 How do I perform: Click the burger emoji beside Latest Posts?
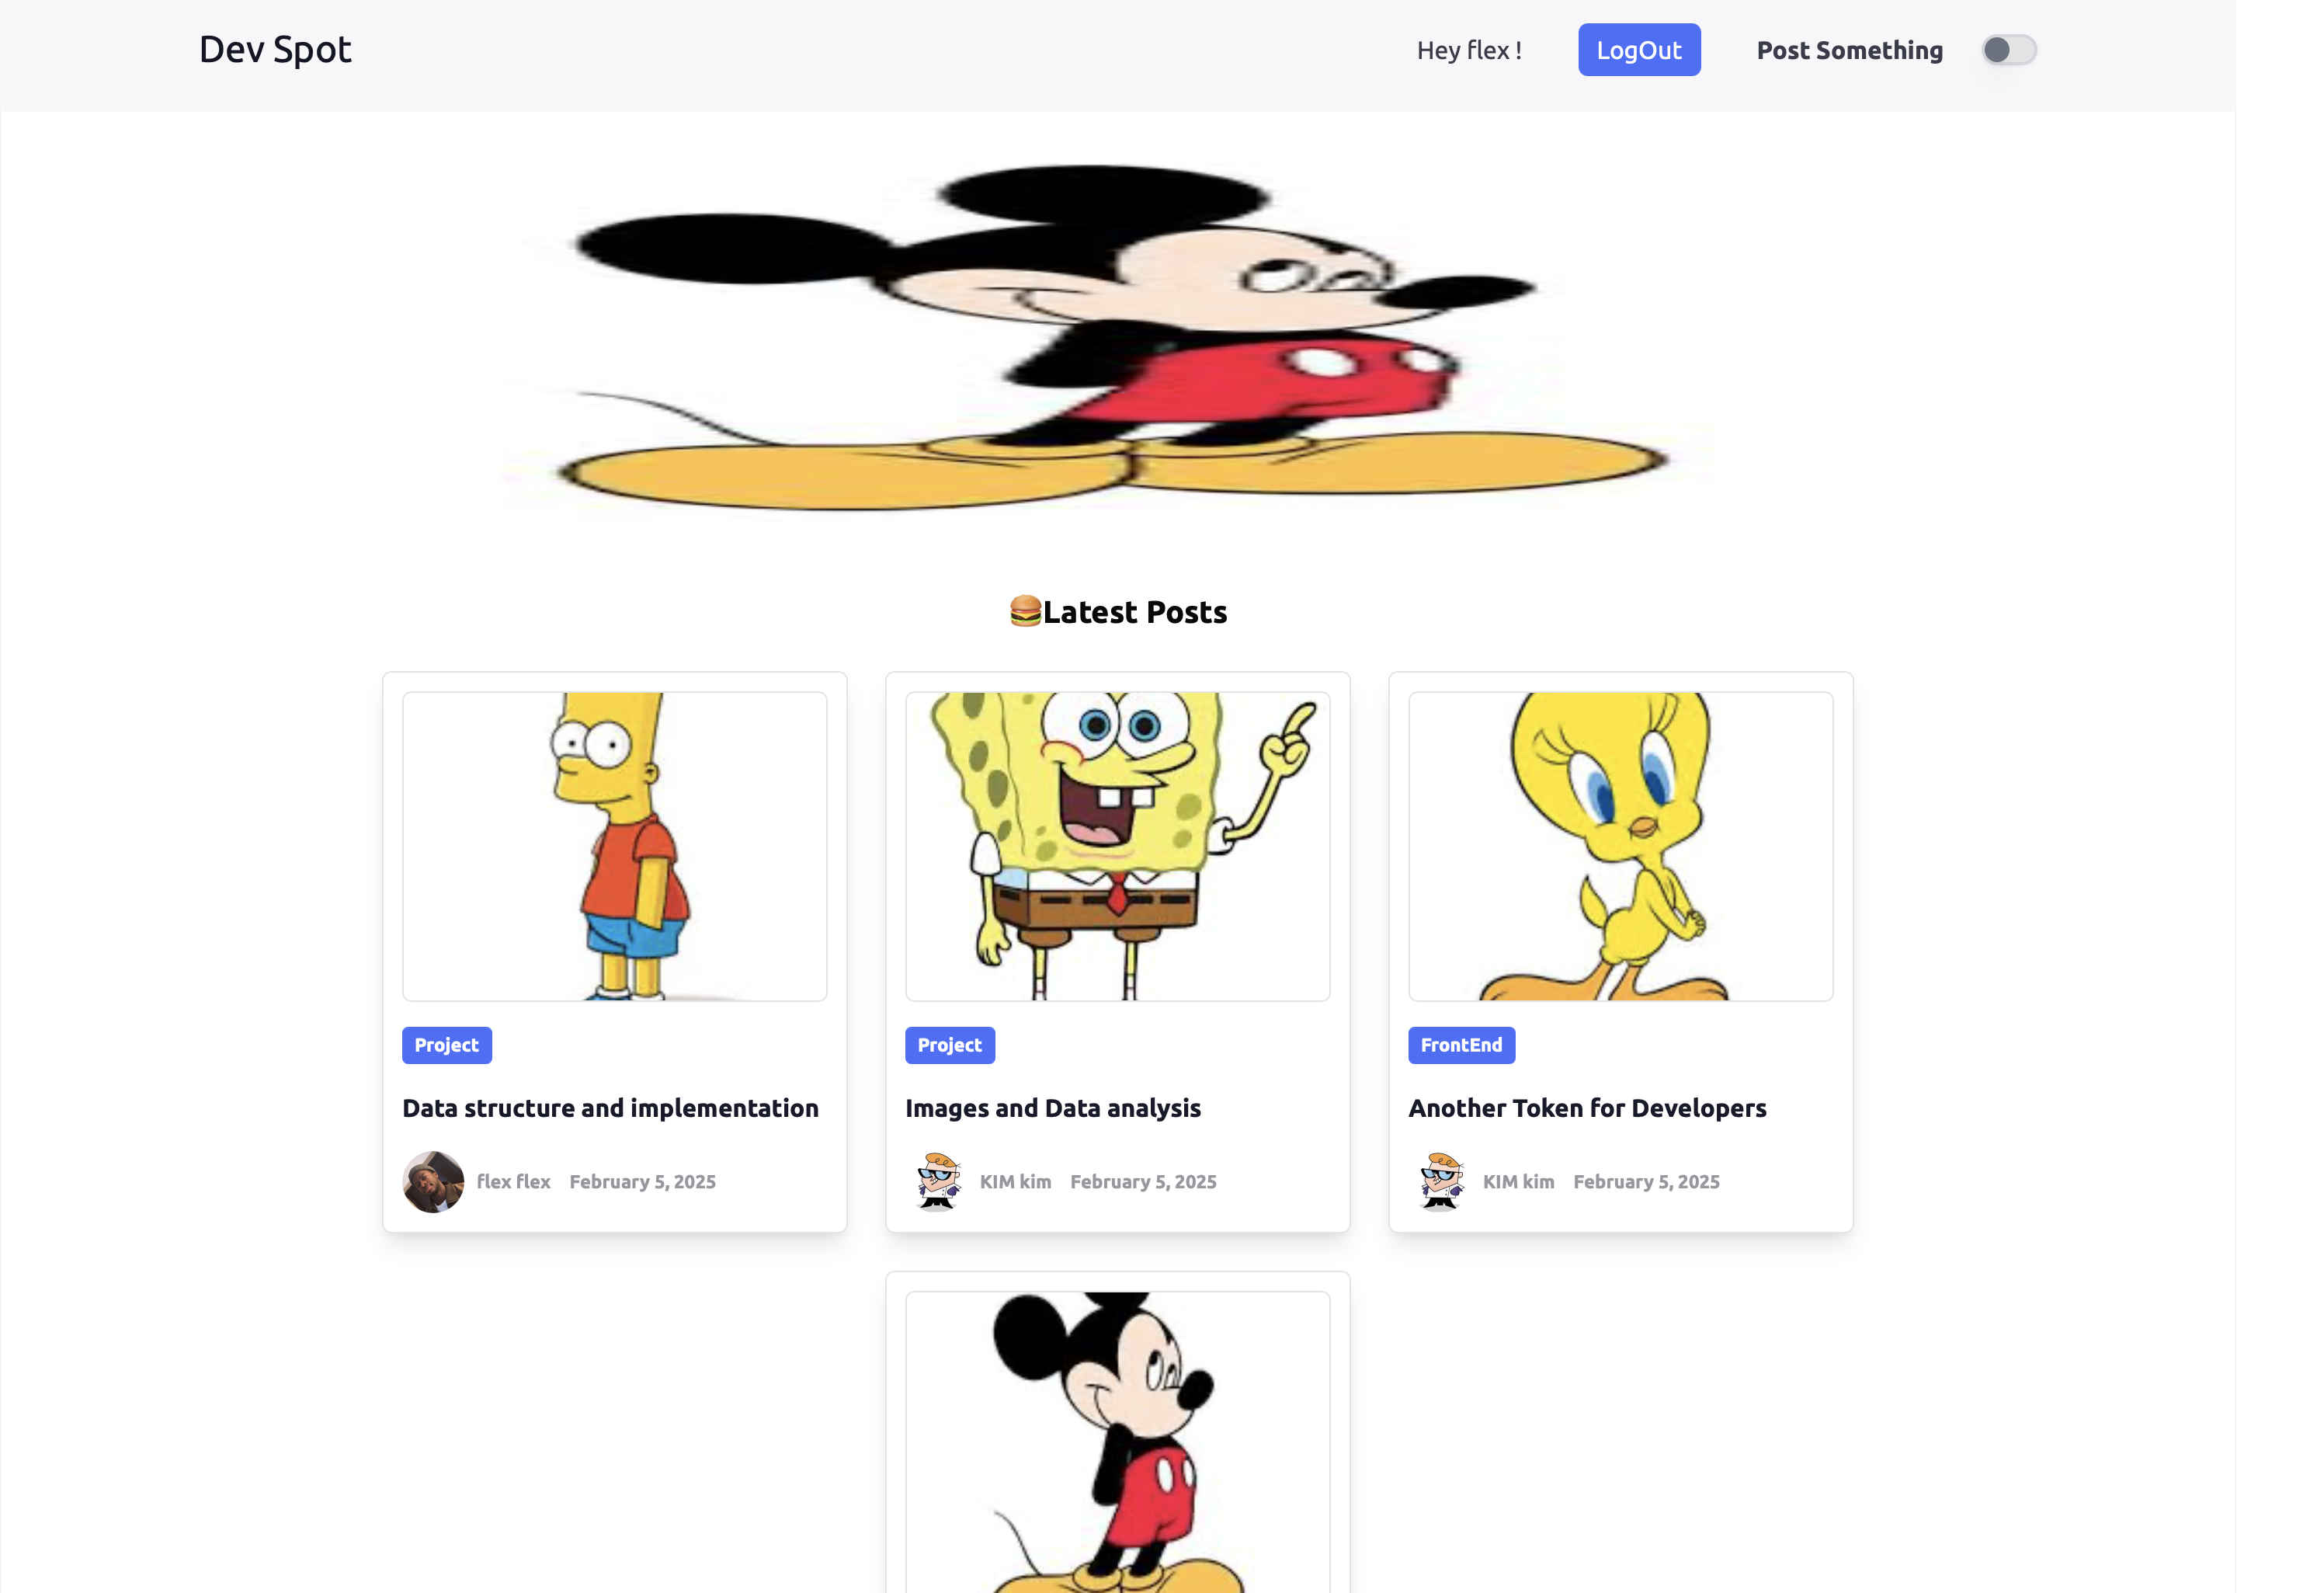pyautogui.click(x=1025, y=611)
